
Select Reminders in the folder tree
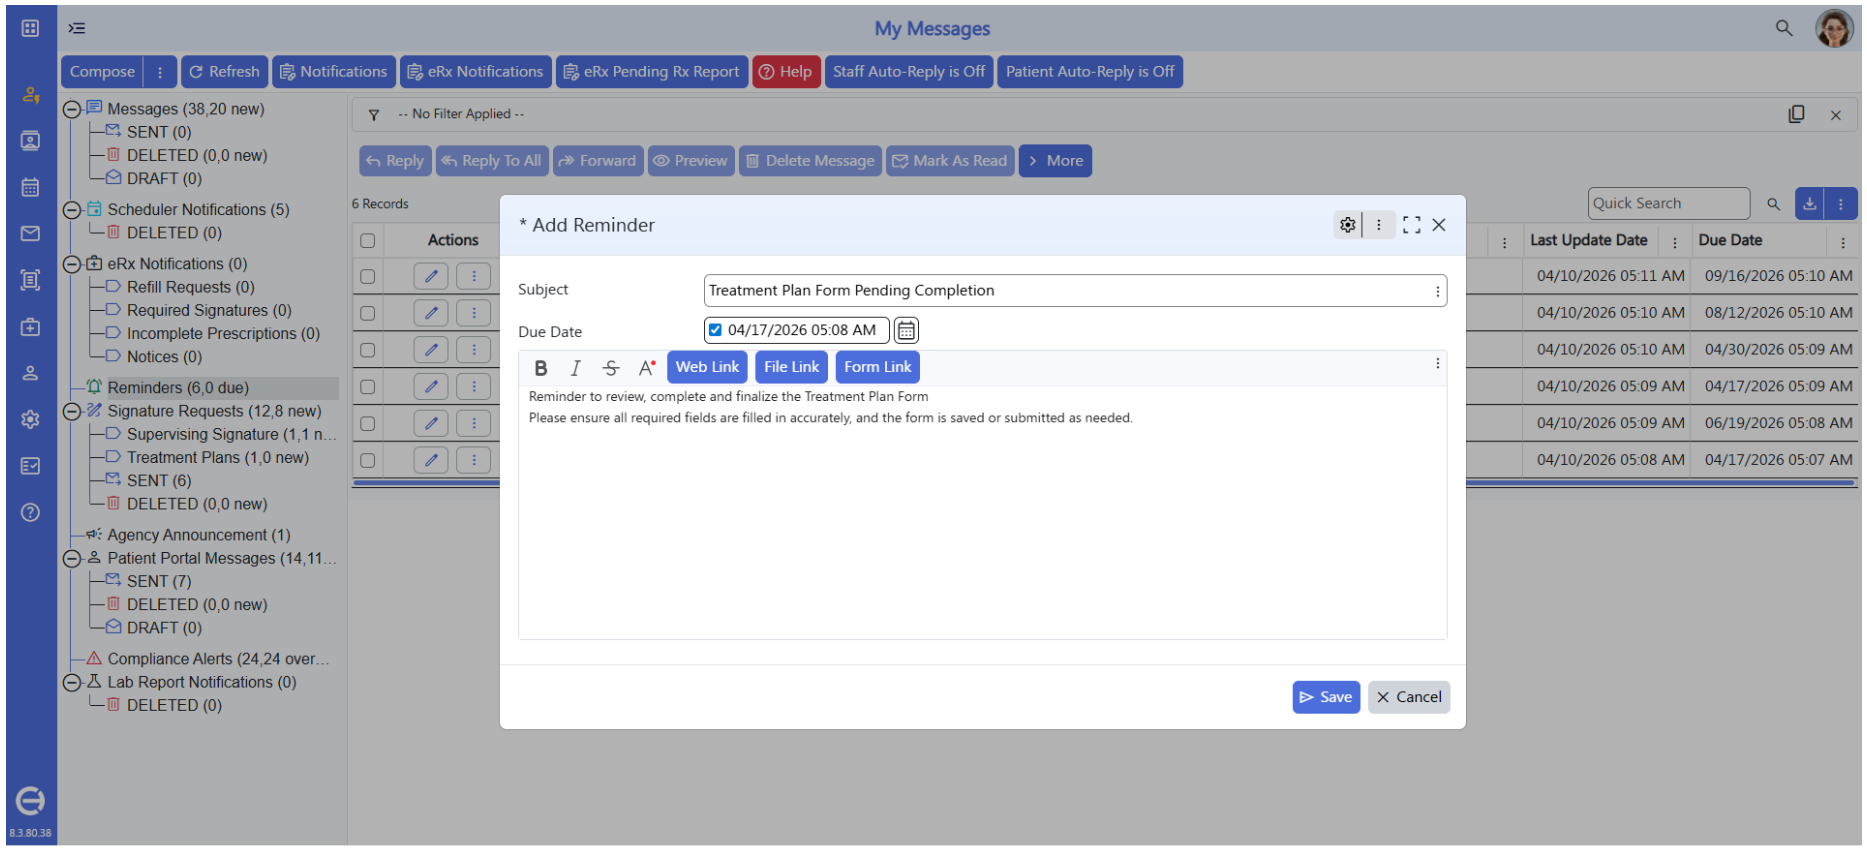click(178, 388)
